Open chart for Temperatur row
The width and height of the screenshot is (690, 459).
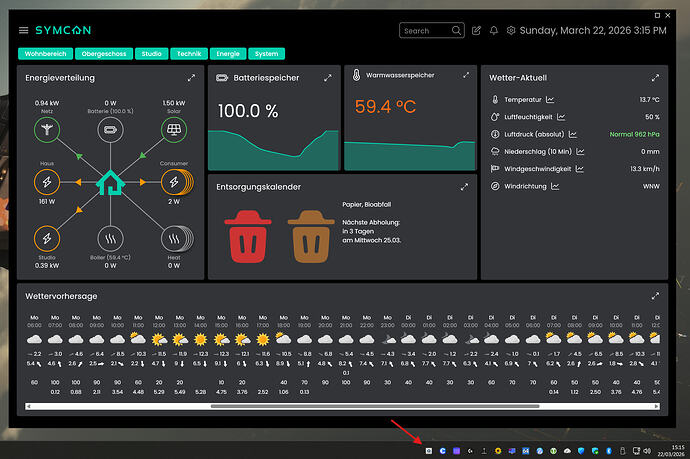tap(550, 100)
